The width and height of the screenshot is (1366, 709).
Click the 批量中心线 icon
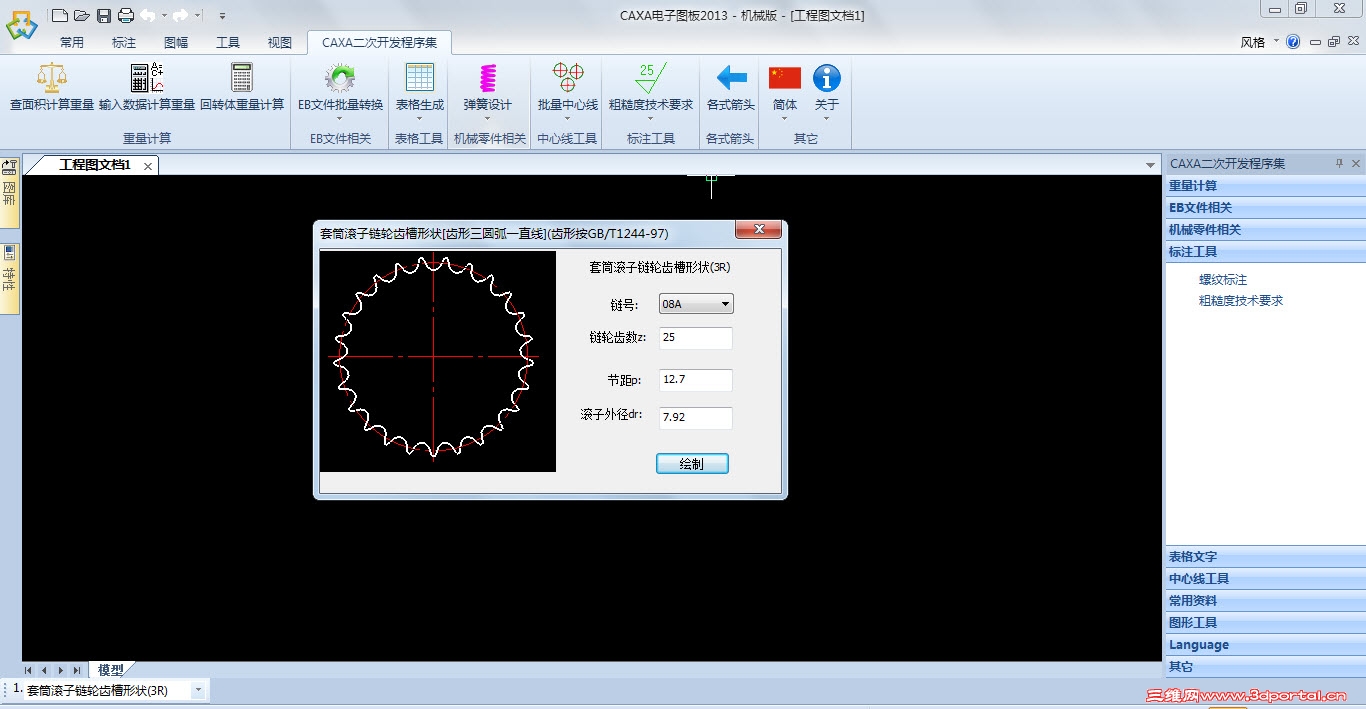pyautogui.click(x=567, y=78)
